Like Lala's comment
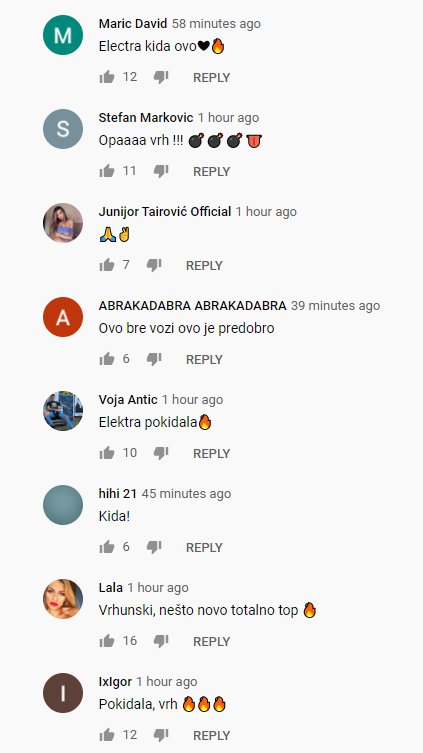 (107, 641)
